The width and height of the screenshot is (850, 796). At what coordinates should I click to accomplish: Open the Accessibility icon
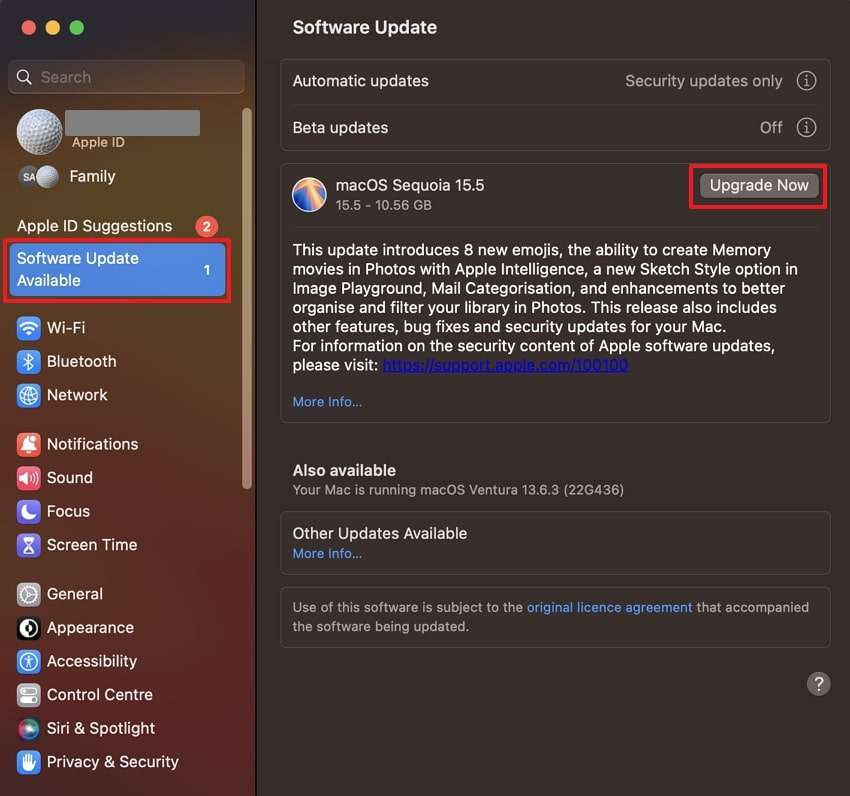click(28, 662)
